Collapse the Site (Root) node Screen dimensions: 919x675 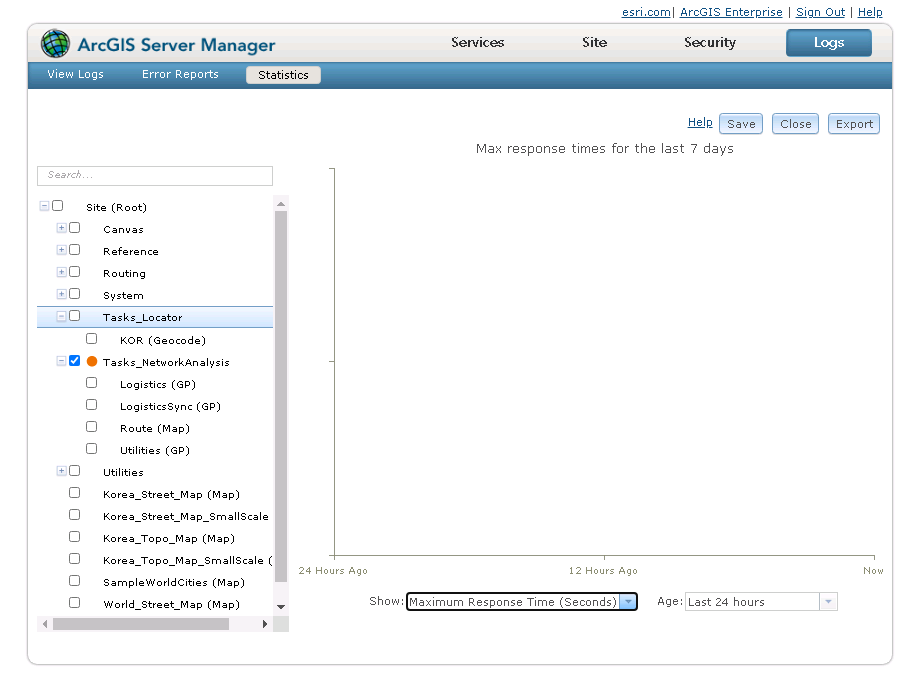(x=44, y=206)
